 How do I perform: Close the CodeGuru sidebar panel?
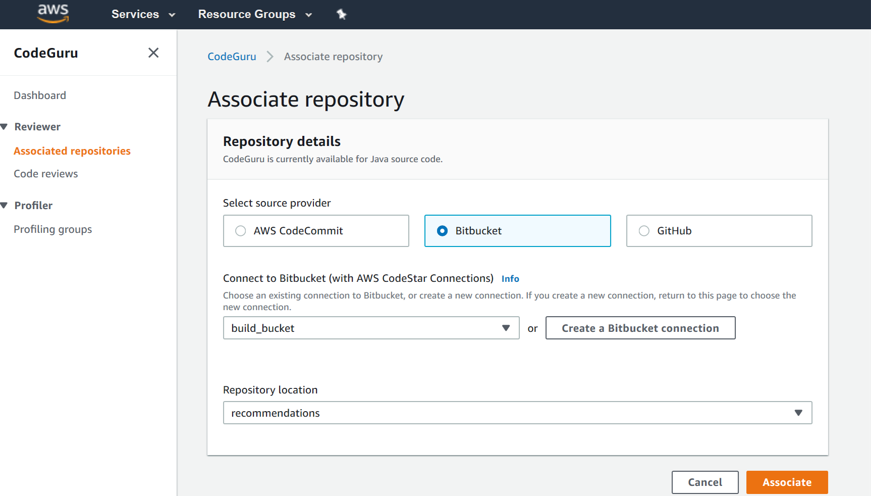click(x=153, y=53)
